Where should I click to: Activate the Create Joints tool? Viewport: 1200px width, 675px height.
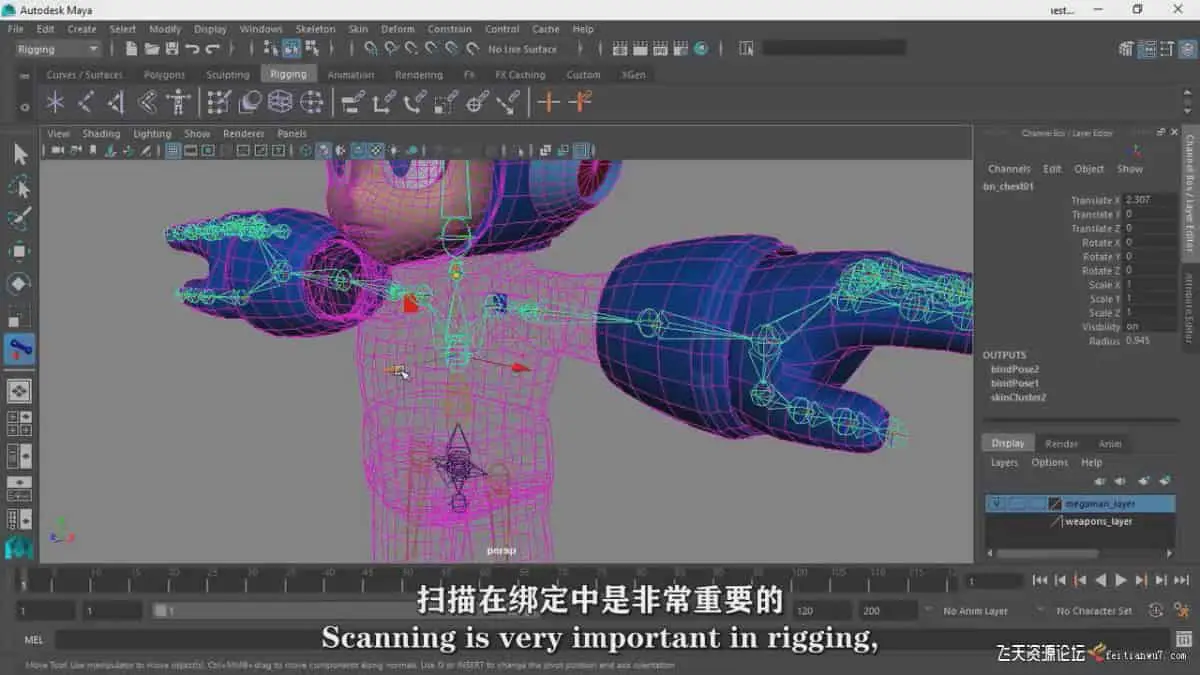click(x=86, y=101)
